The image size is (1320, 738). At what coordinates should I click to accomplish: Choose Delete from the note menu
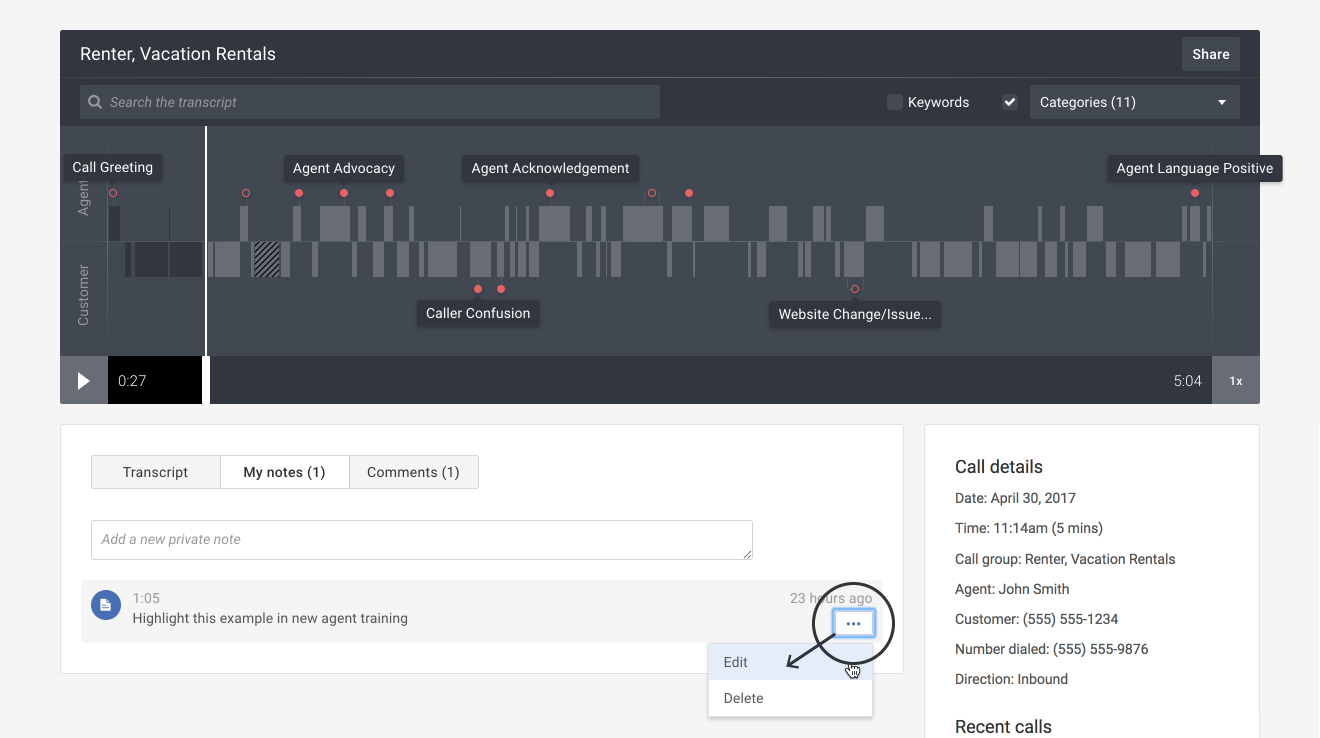pyautogui.click(x=743, y=698)
